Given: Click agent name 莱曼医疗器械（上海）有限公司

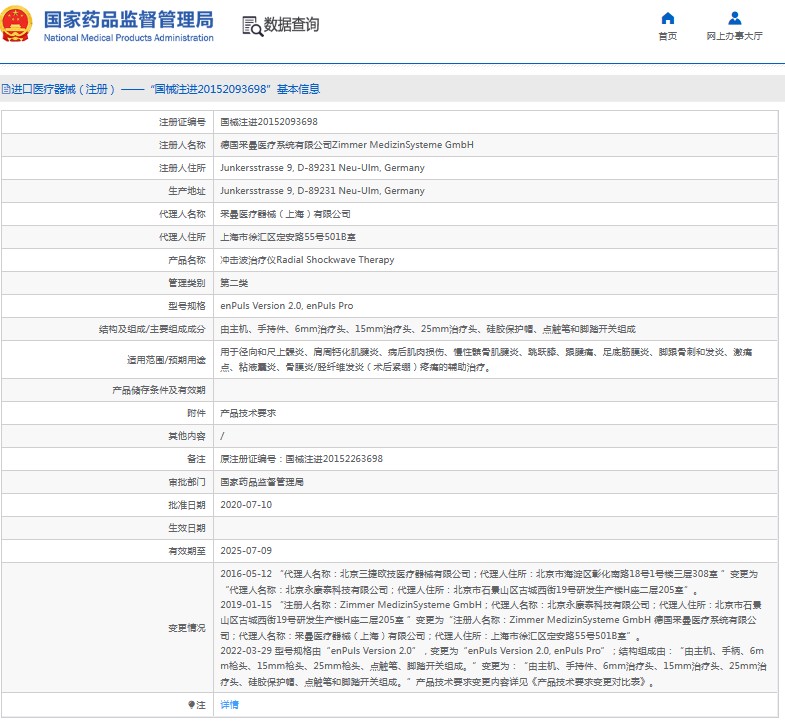Looking at the screenshot, I should [x=285, y=214].
